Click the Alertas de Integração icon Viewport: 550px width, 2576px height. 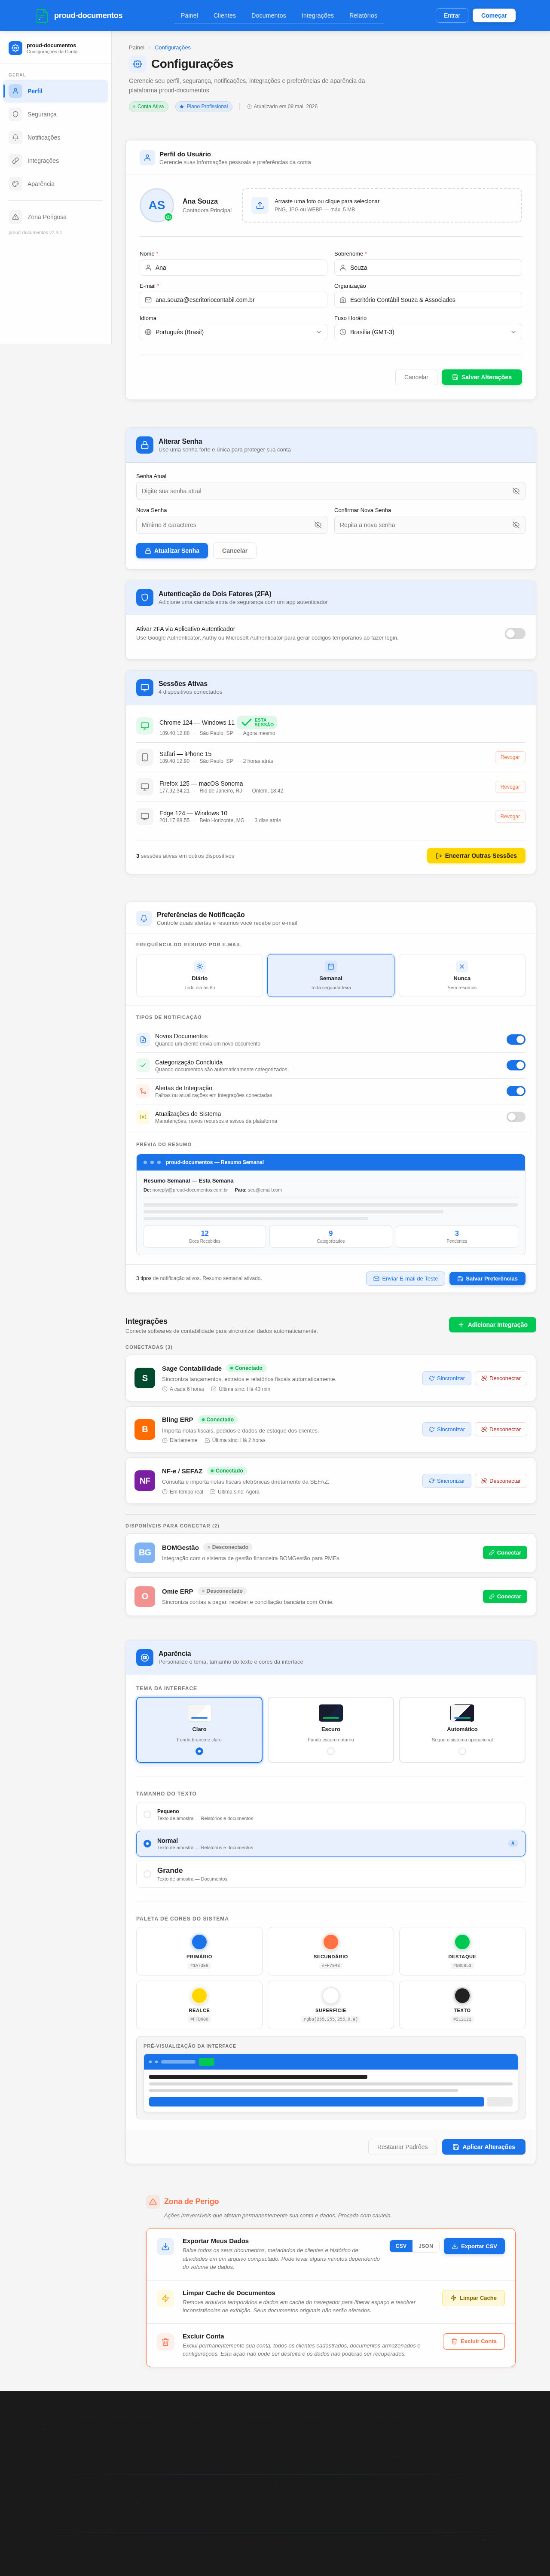pyautogui.click(x=143, y=1091)
